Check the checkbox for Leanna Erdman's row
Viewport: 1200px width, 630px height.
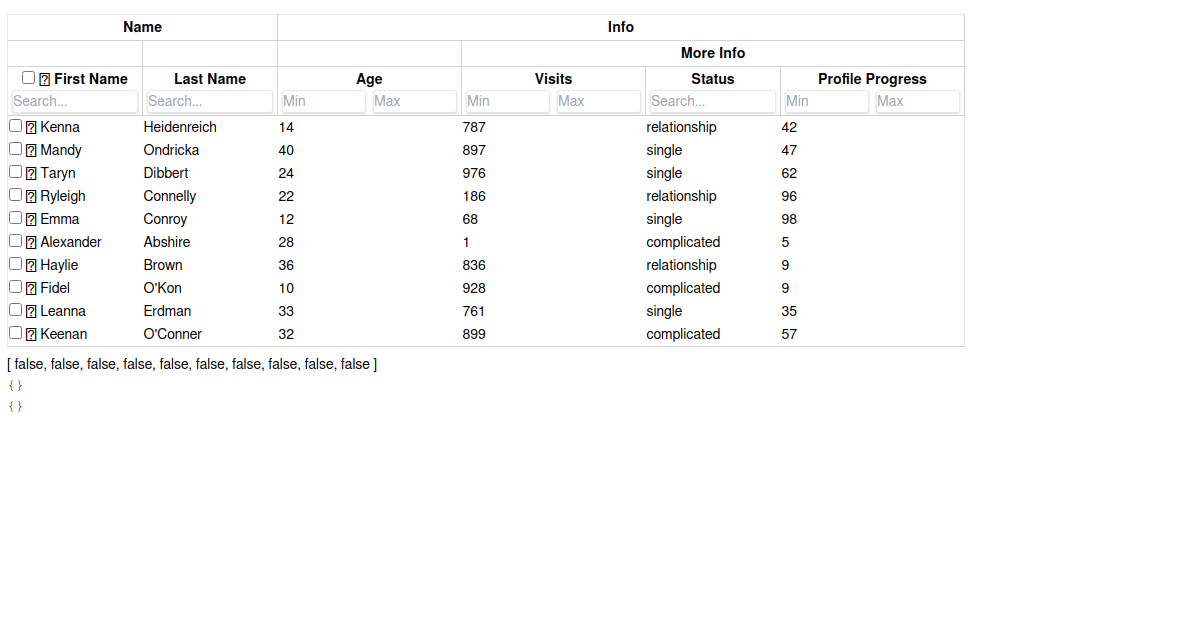pyautogui.click(x=15, y=310)
